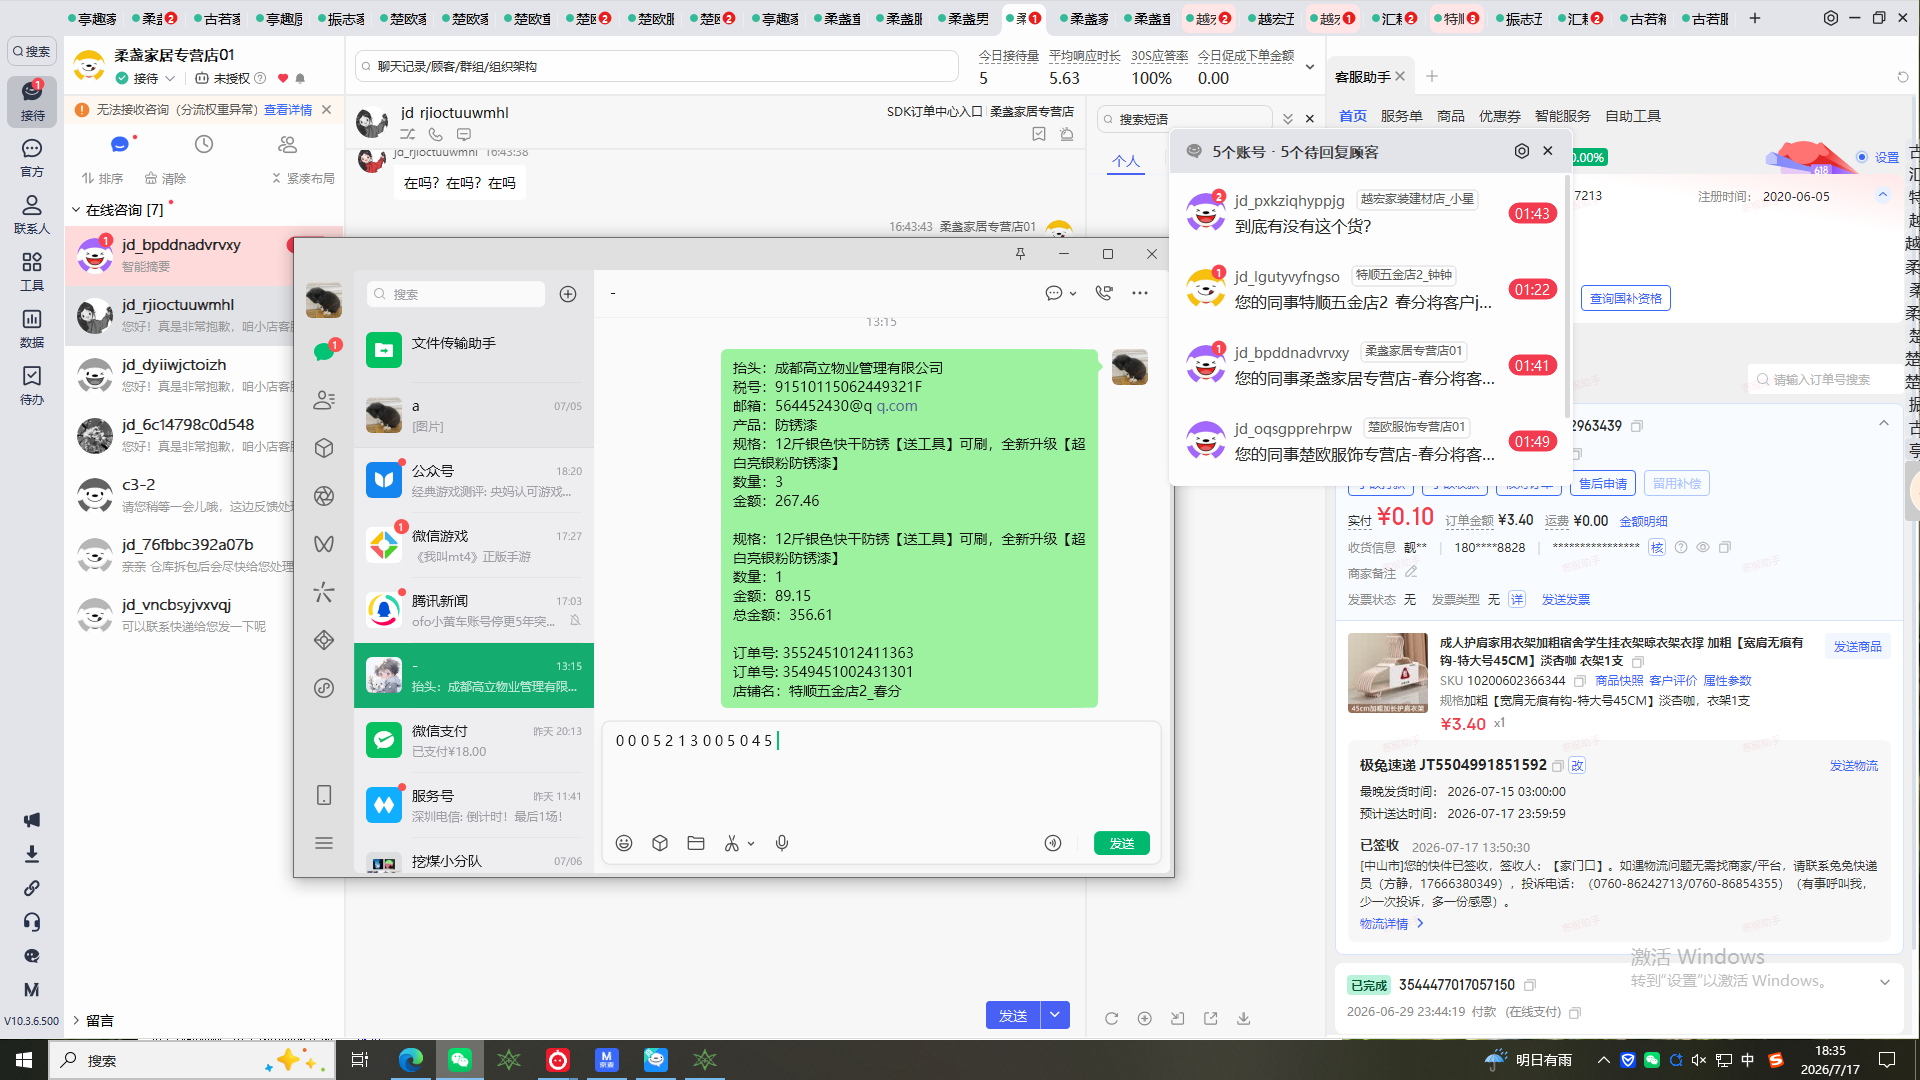
Task: Click the WeChat scissors screenshot icon
Action: click(x=732, y=843)
